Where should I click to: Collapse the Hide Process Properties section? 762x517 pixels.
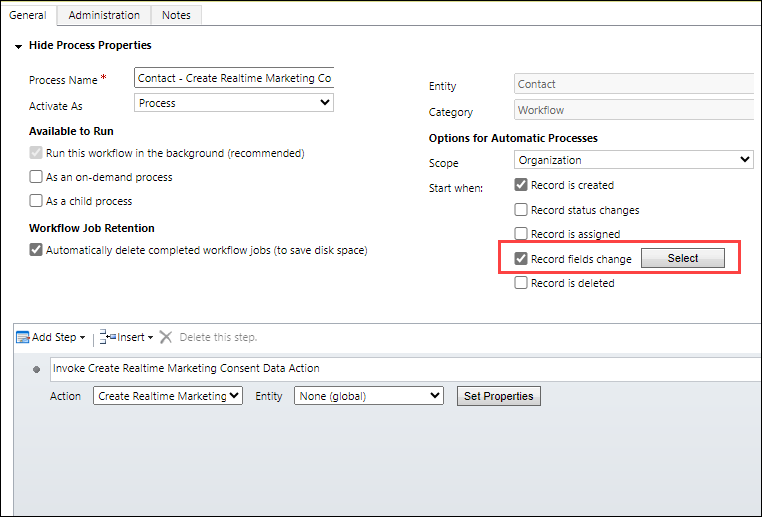point(19,46)
